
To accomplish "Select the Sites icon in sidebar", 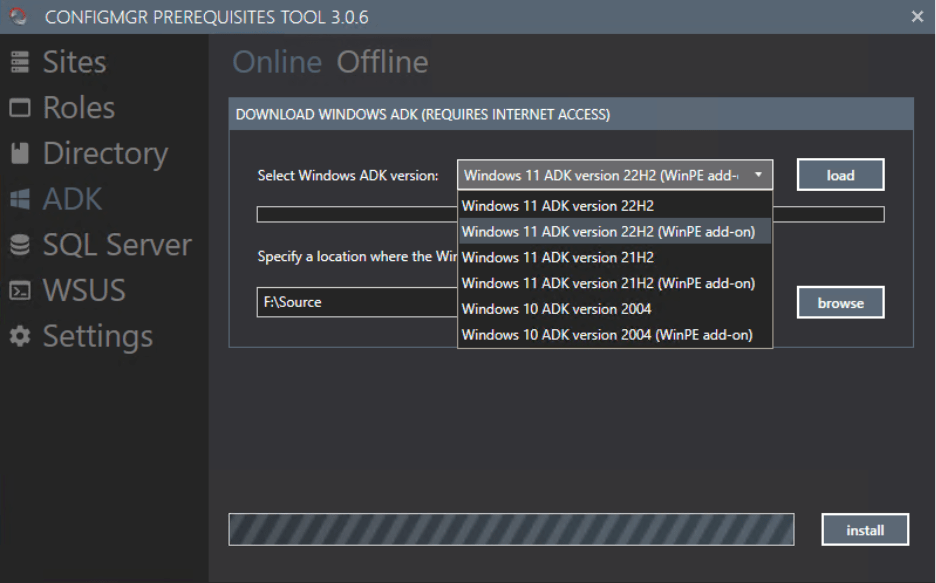I will tap(18, 61).
